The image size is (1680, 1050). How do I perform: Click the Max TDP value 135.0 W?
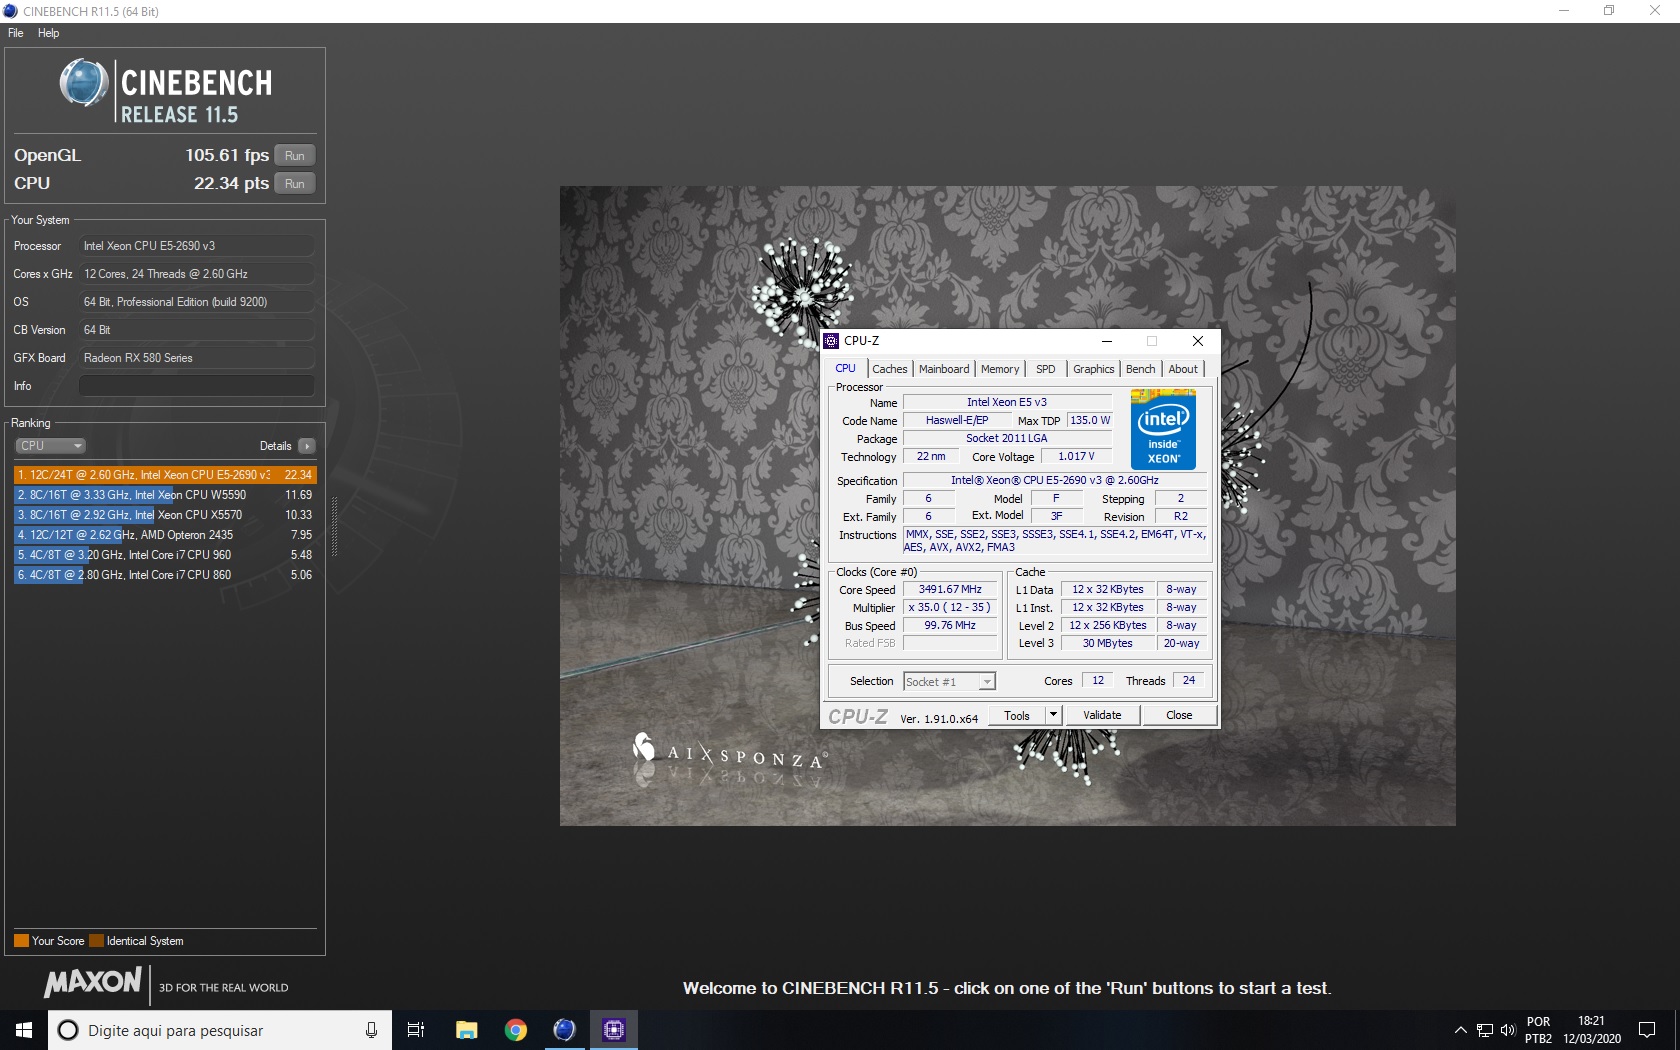pyautogui.click(x=1090, y=421)
